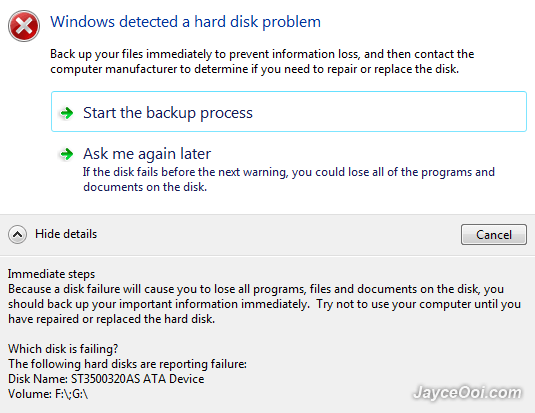Start the backup process
Image resolution: width=535 pixels, height=413 pixels.
(x=289, y=111)
